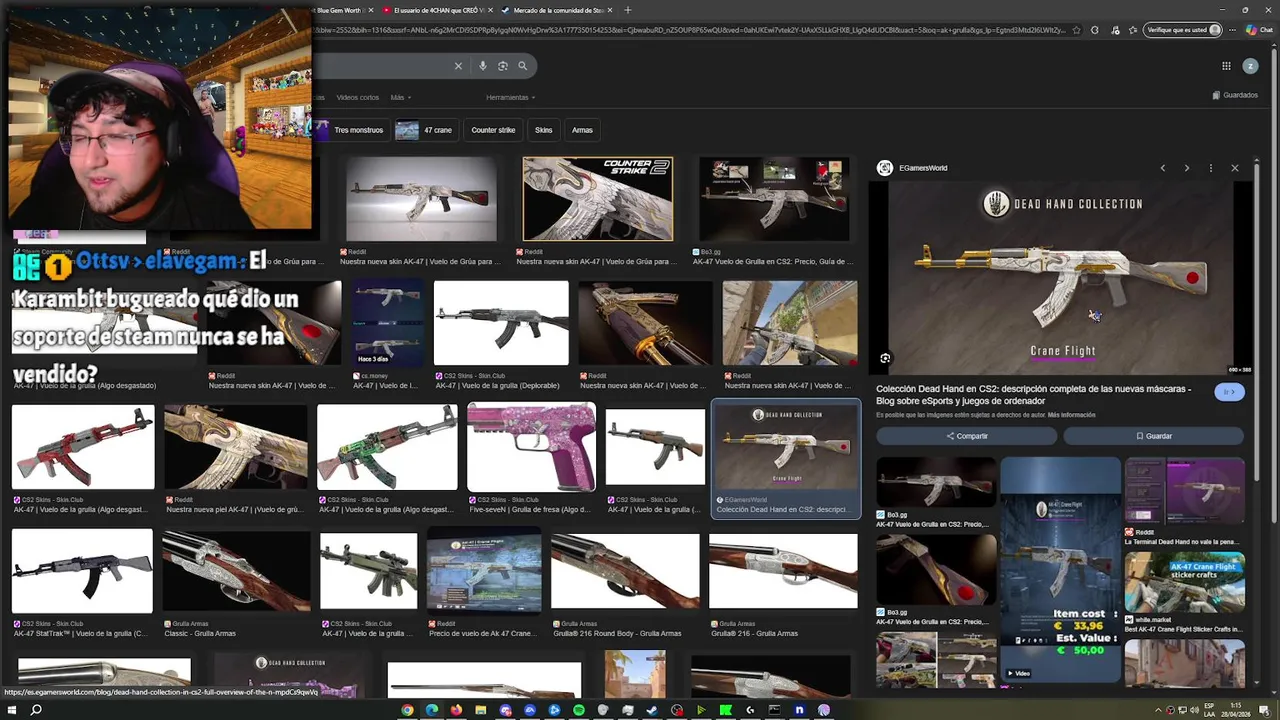Click the 'Compartir' share button

coord(967,436)
